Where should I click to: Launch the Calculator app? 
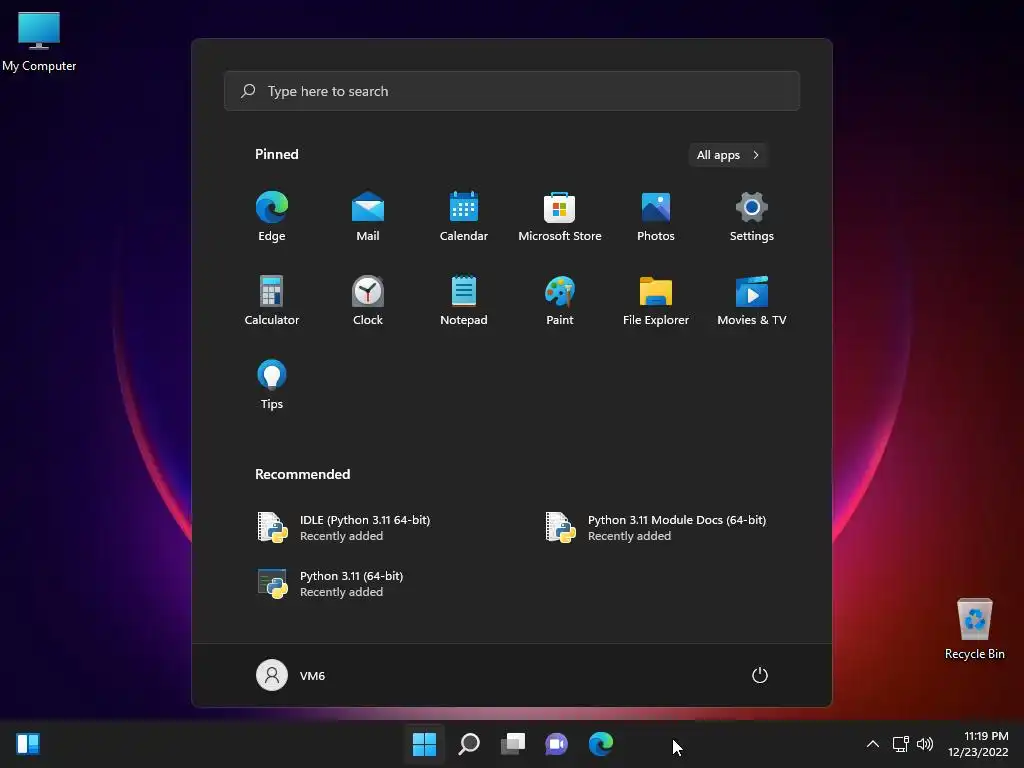click(272, 300)
